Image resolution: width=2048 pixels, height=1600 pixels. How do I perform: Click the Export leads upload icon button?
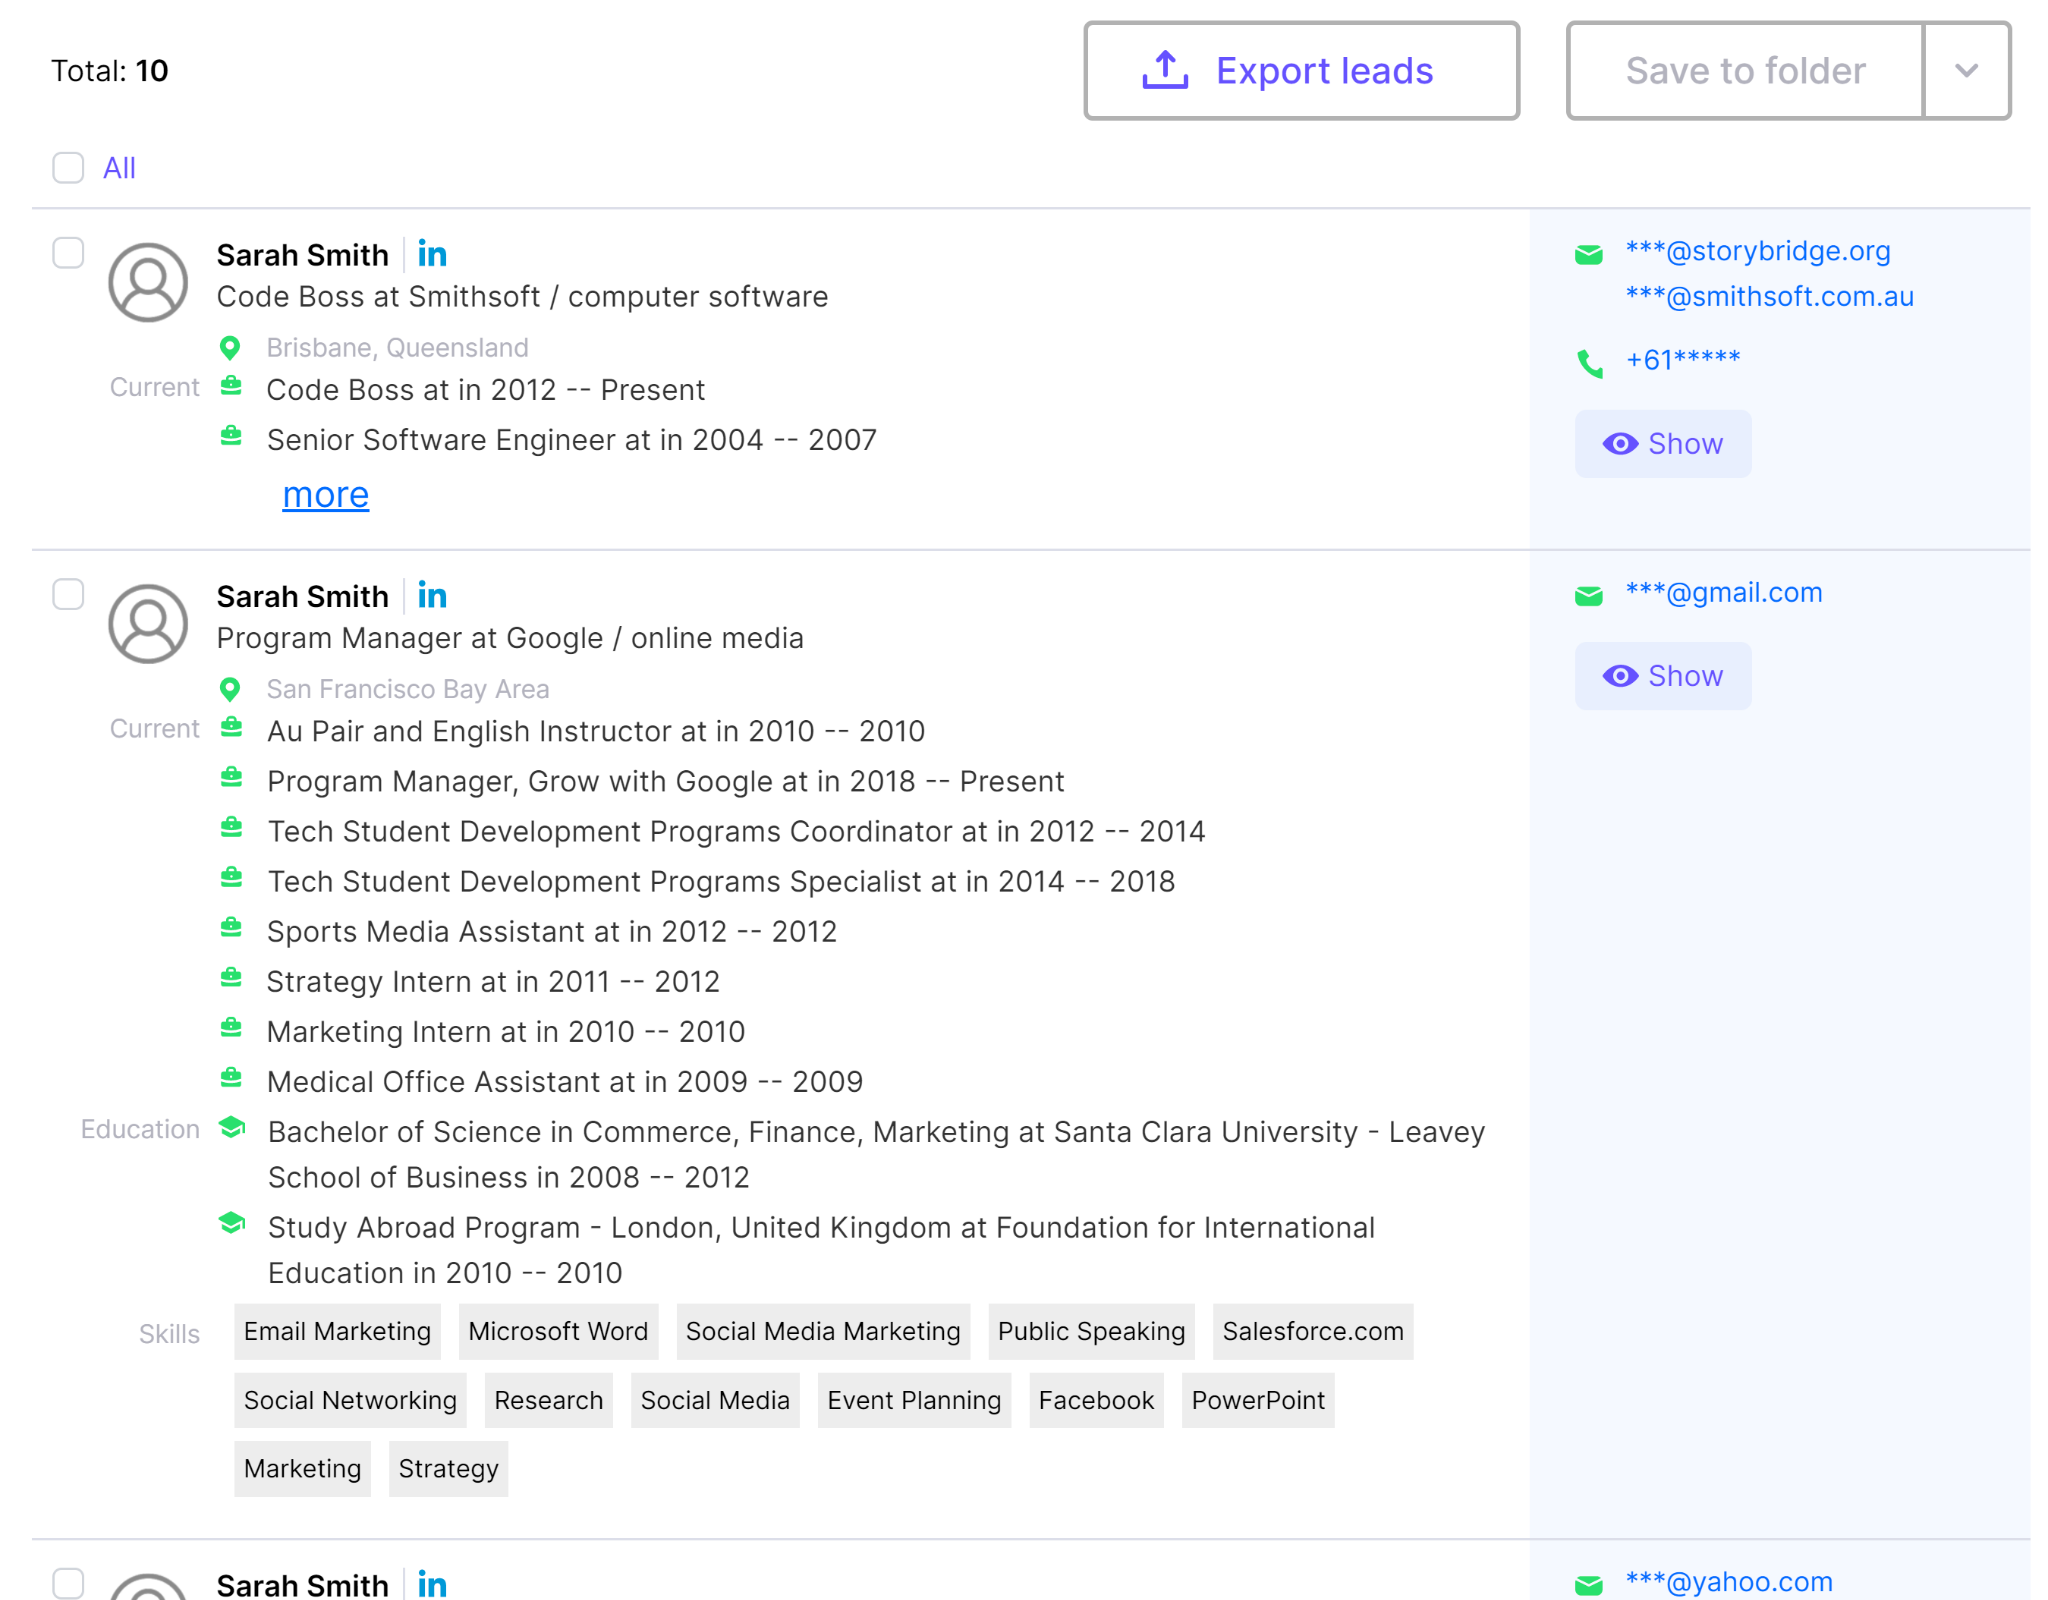[1165, 70]
